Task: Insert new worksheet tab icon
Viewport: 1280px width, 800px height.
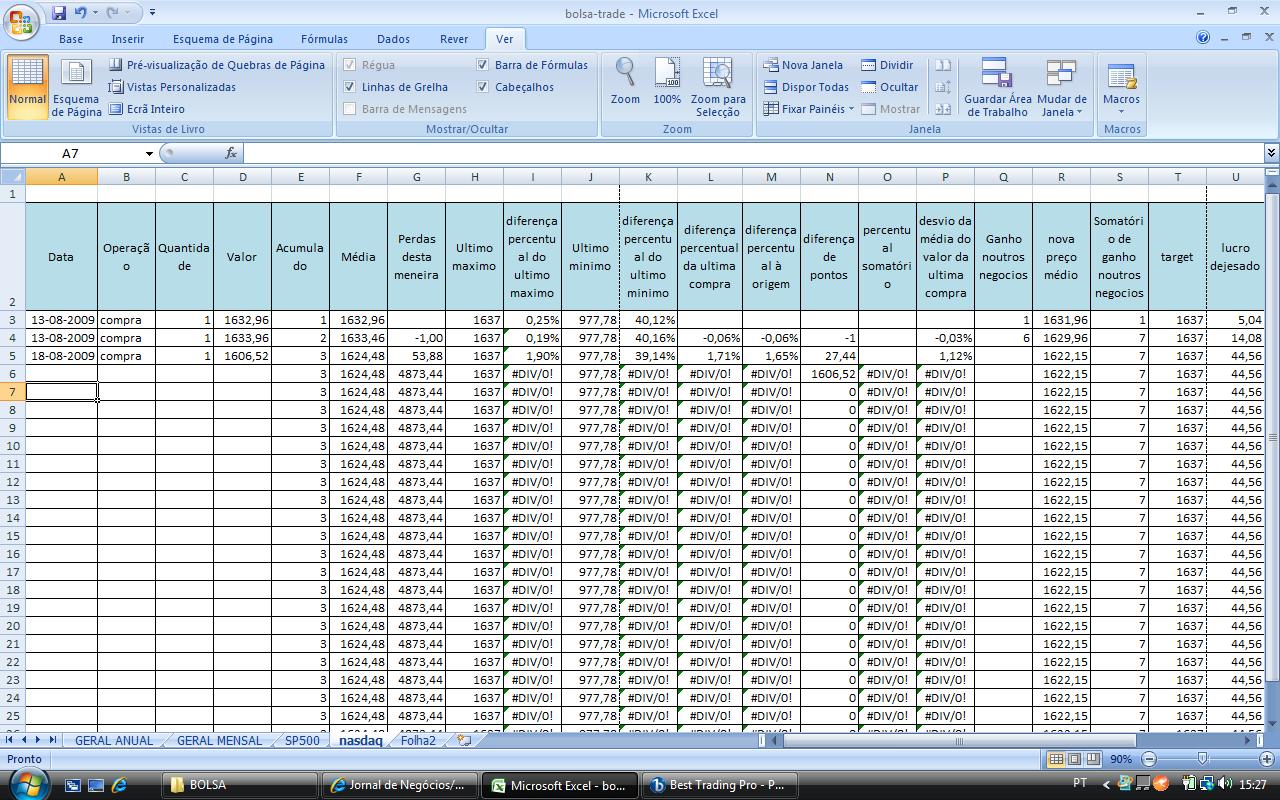Action: pos(464,740)
